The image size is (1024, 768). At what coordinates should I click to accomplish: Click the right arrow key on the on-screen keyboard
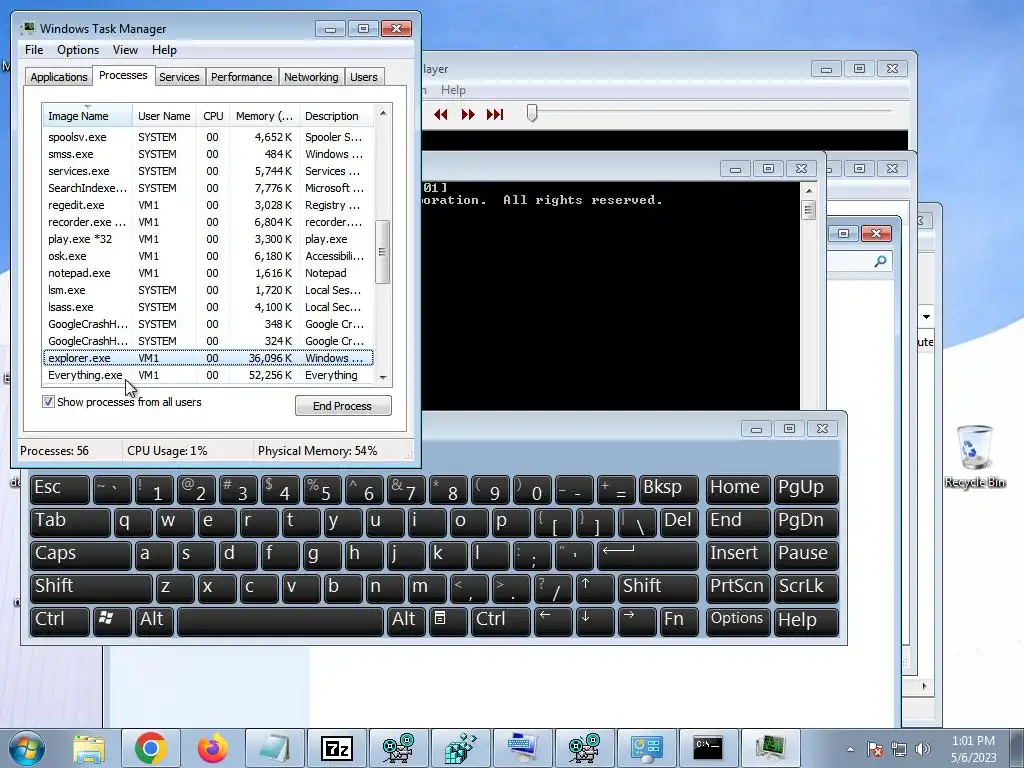pos(637,620)
